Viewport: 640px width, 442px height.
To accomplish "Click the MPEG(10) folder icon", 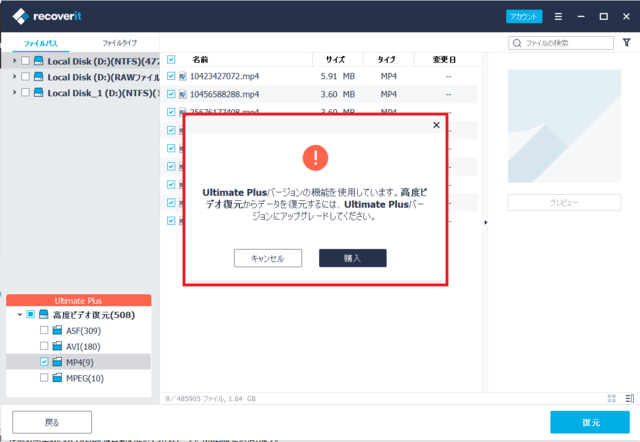I will pos(58,378).
